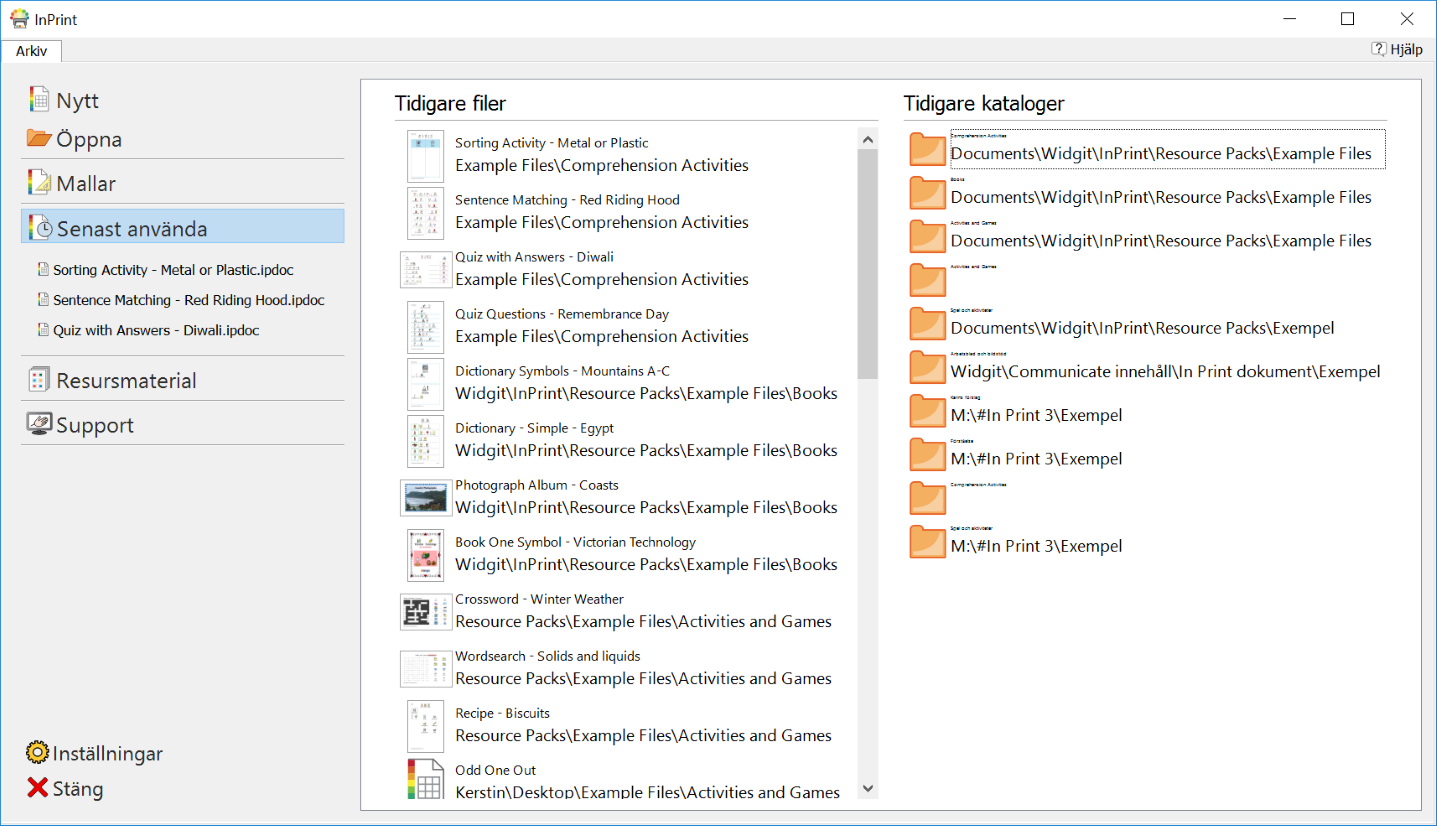Select the Photograph Album - Coasts thumbnail
This screenshot has width=1437, height=826.
pos(425,497)
